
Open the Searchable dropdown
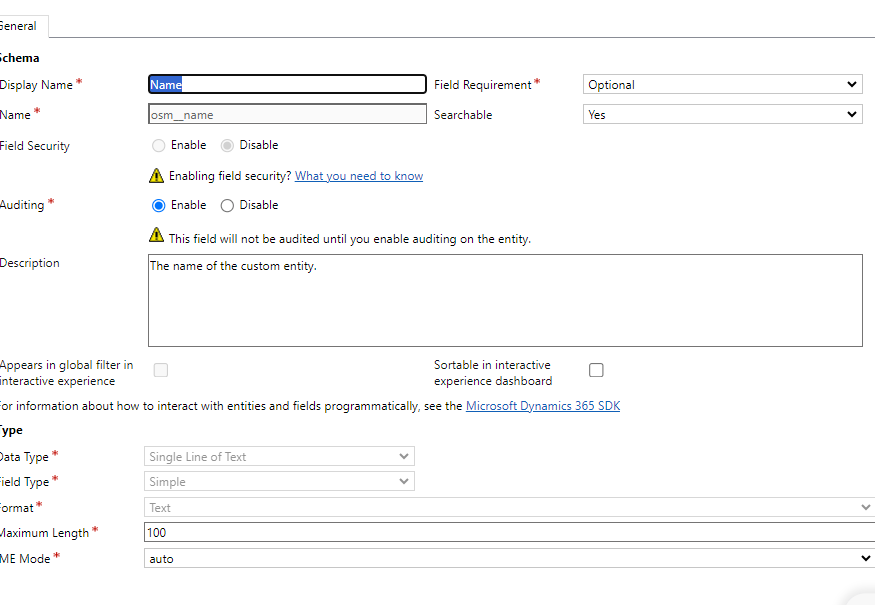pos(722,115)
